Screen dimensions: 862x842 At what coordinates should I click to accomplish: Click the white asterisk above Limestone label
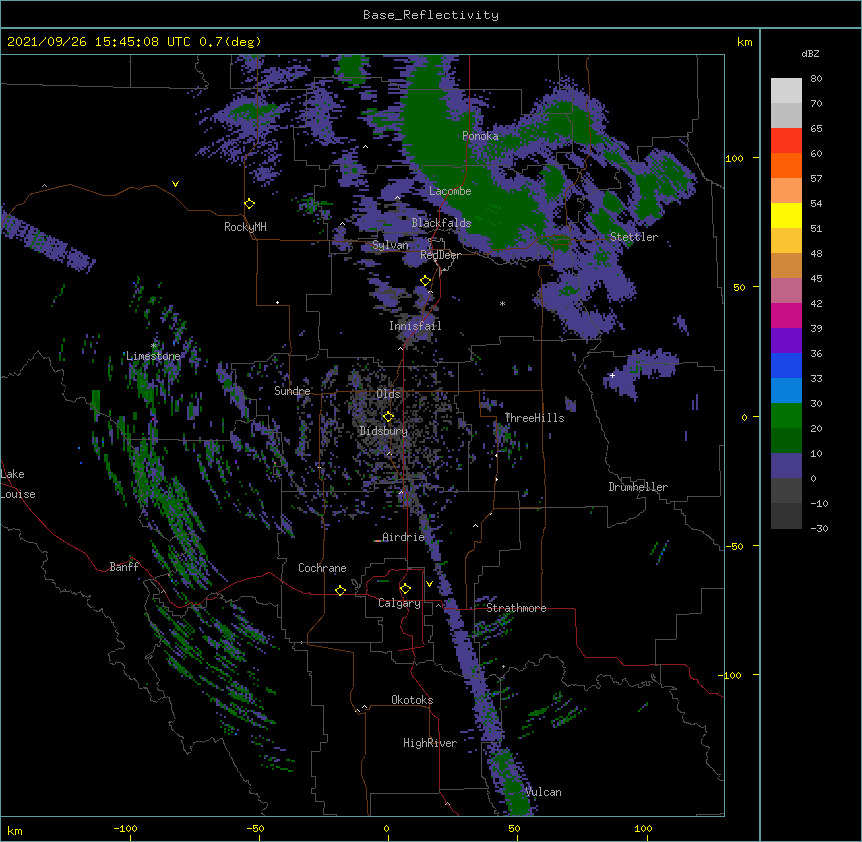[153, 345]
